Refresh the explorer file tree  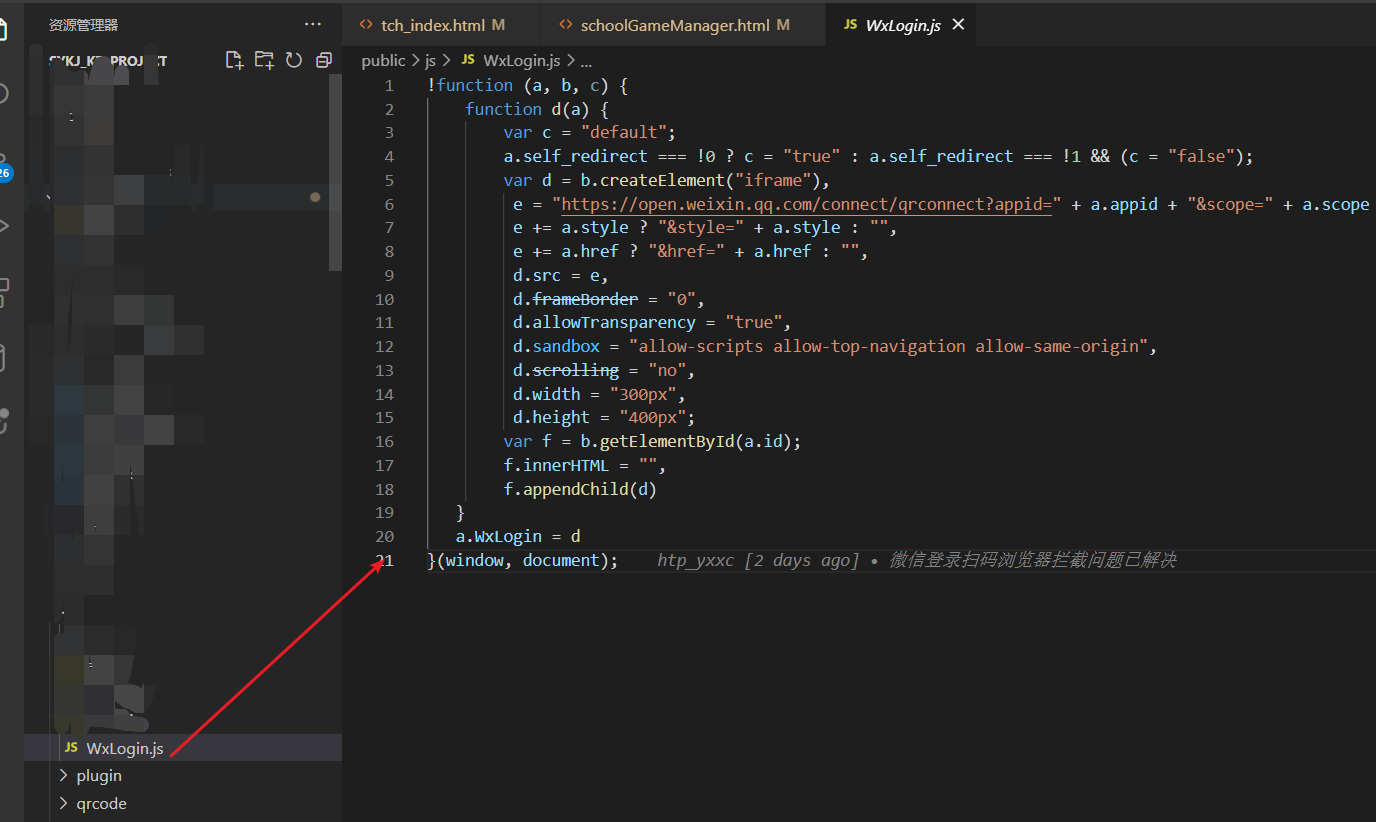point(294,61)
